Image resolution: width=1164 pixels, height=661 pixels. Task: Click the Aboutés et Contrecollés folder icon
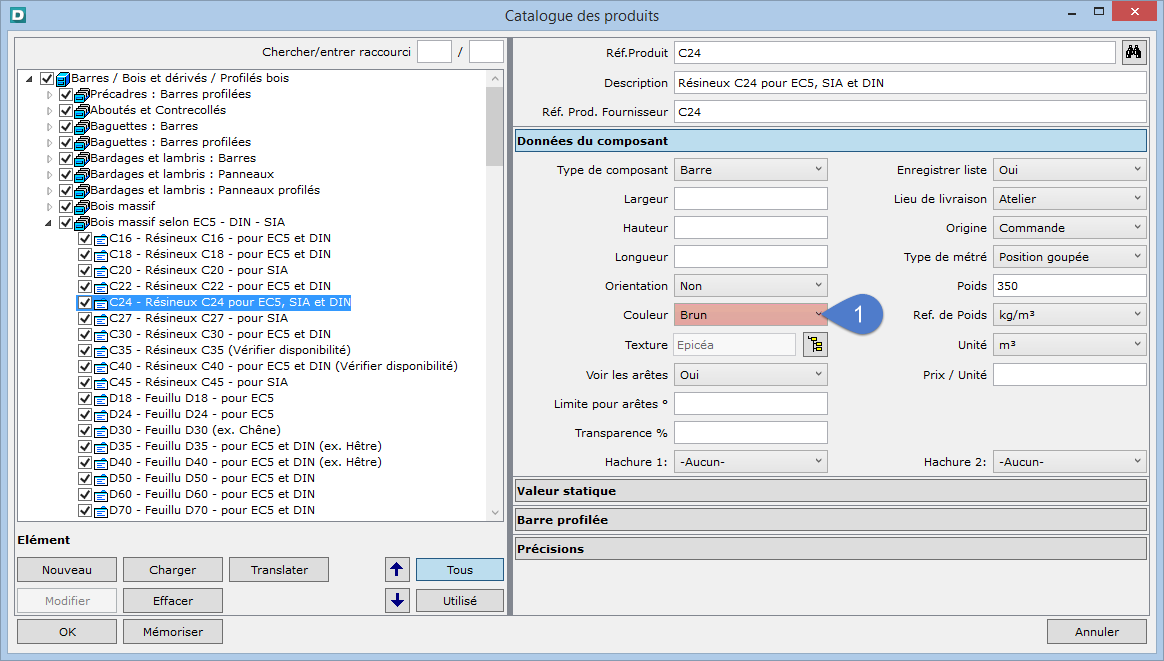pyautogui.click(x=82, y=110)
